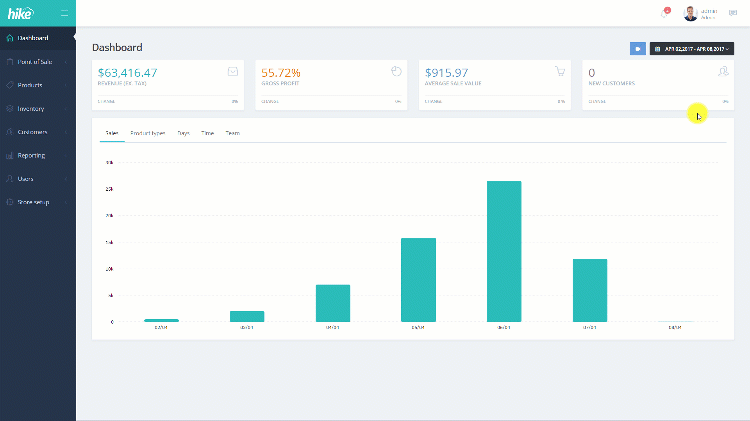This screenshot has width=750, height=421.
Task: Open the Customers sidebar item
Action: 38,132
